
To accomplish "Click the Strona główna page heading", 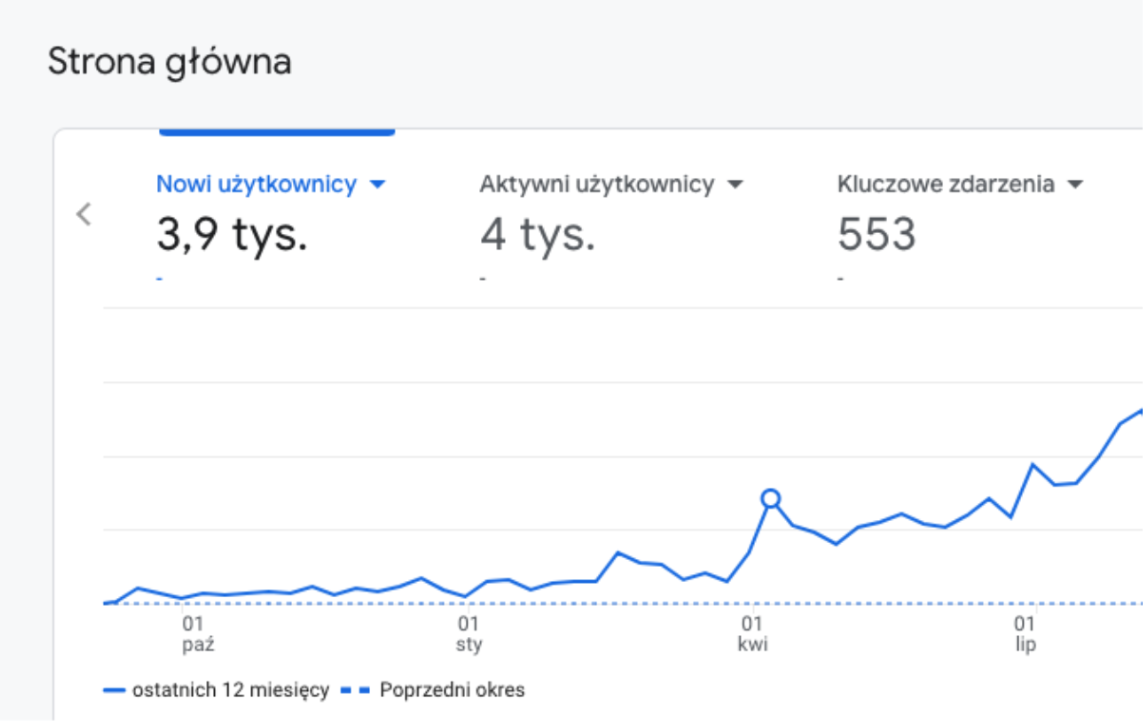I will [169, 62].
